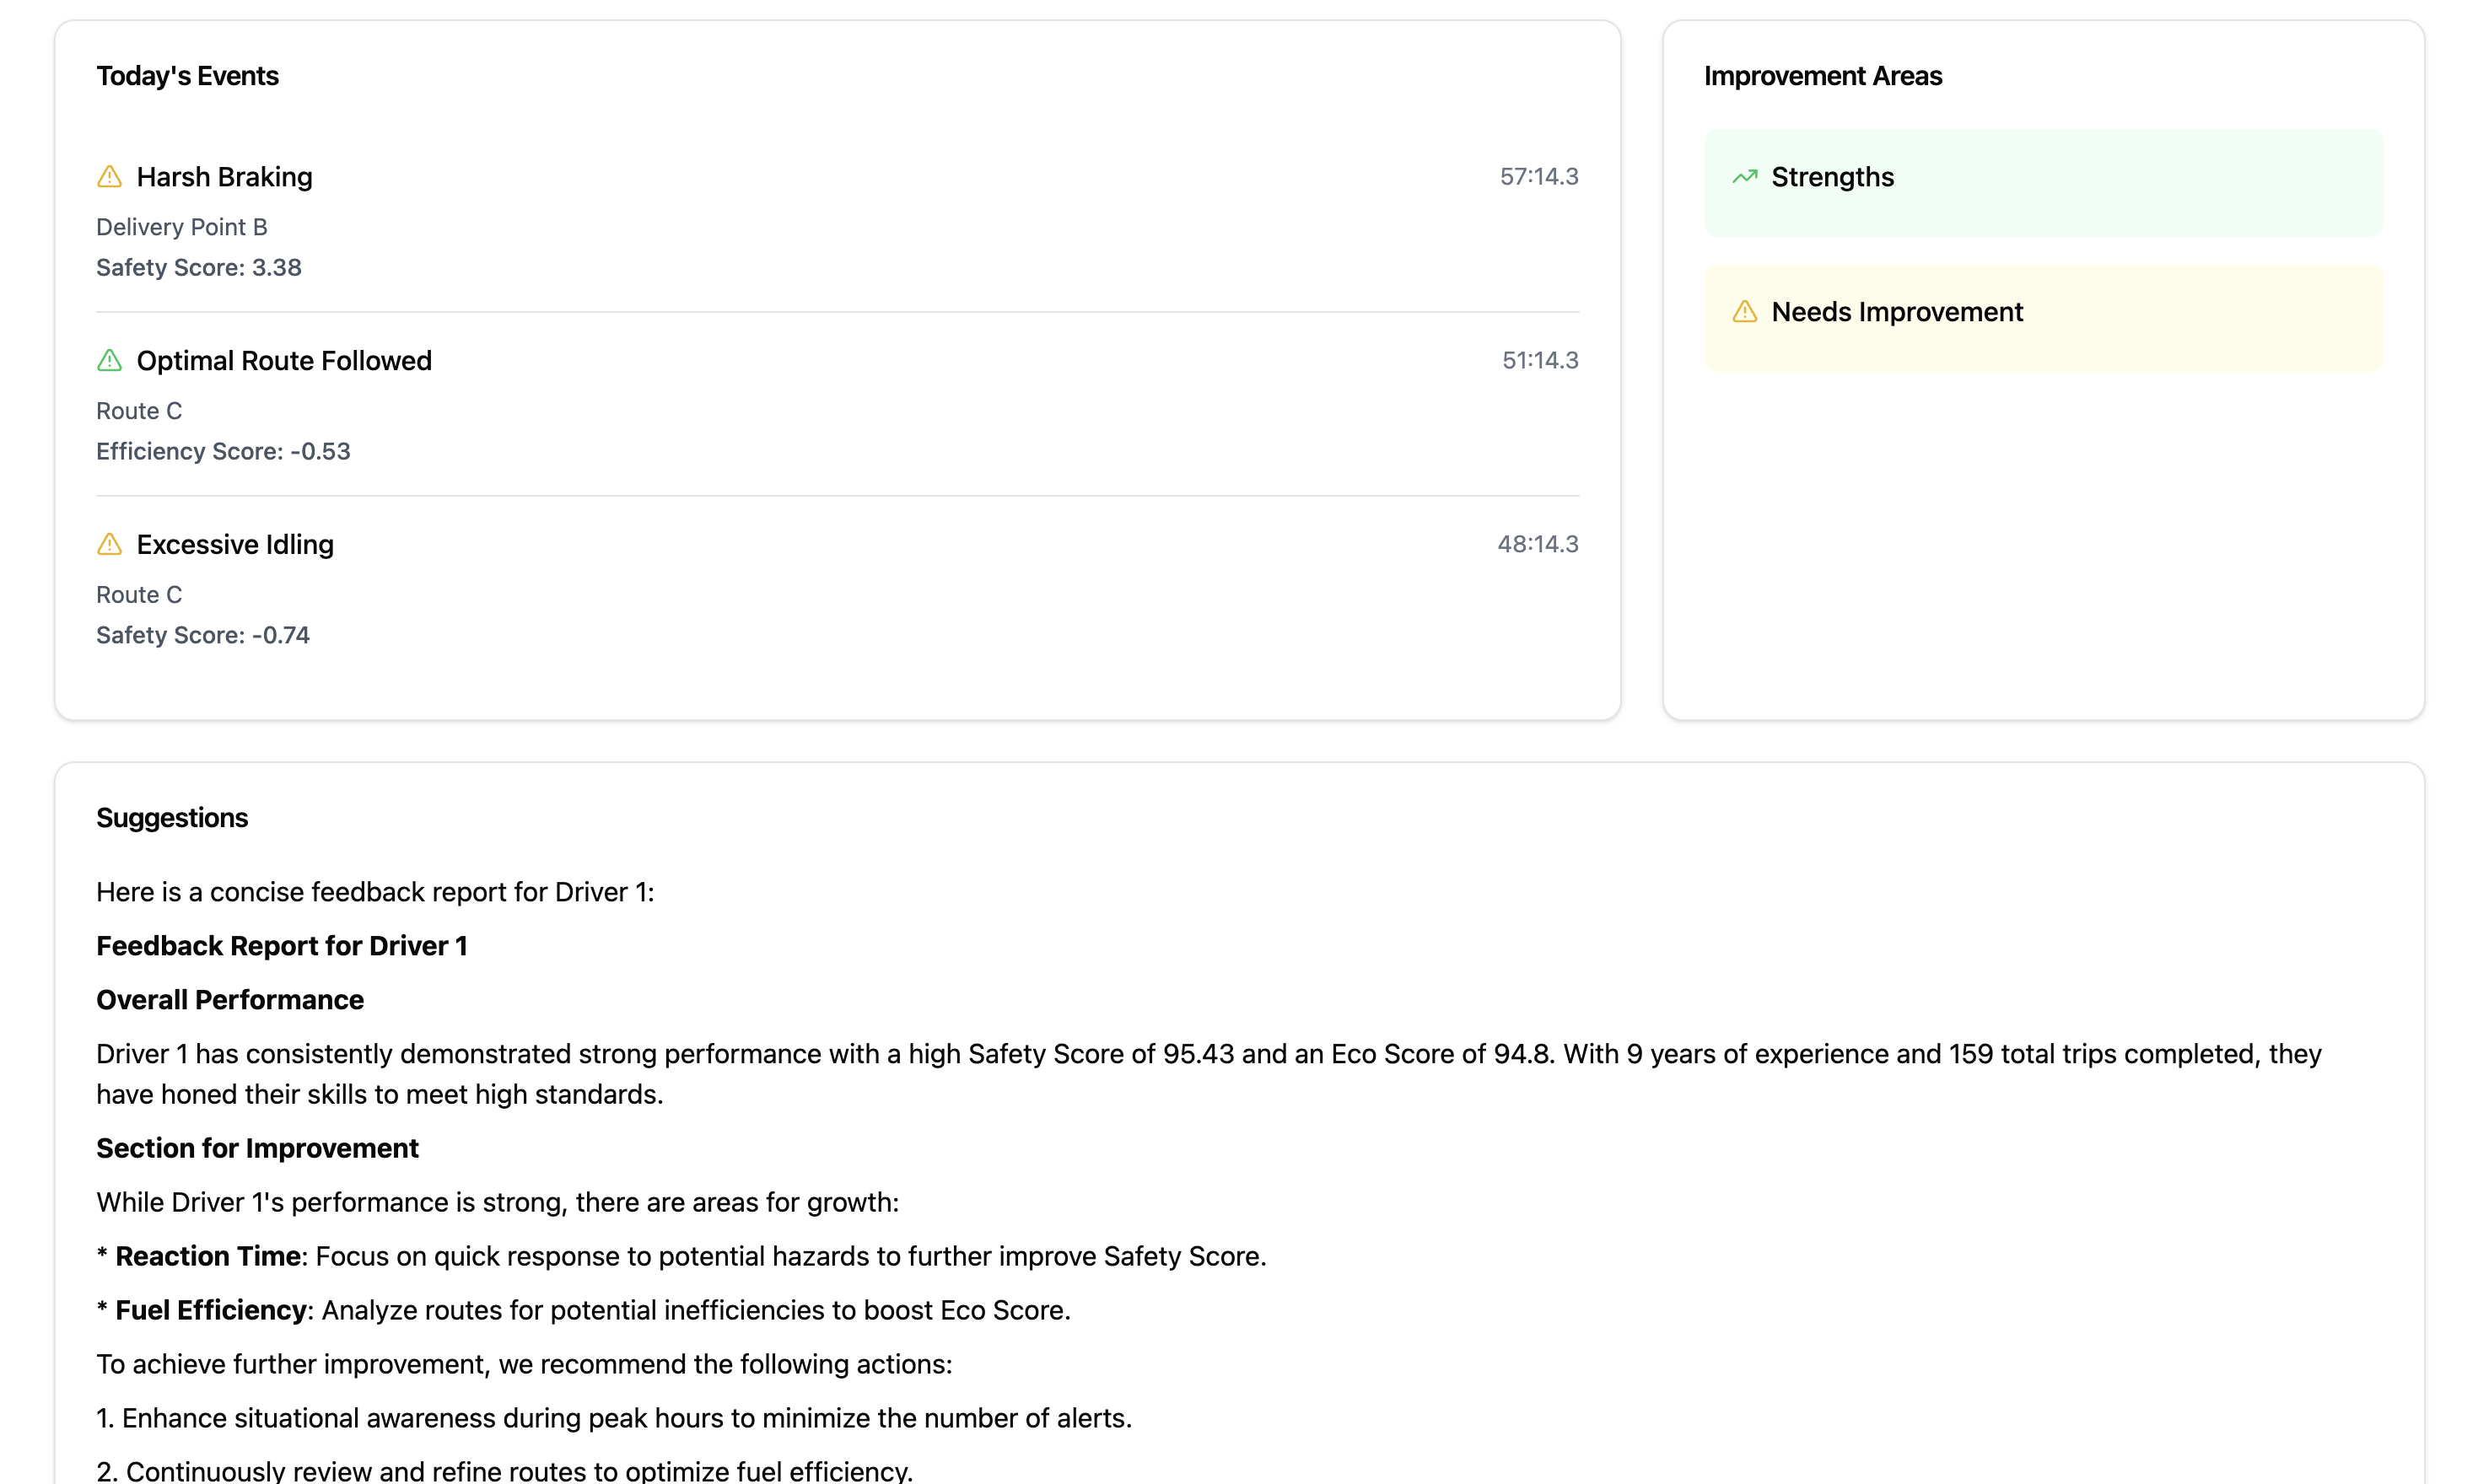
Task: Click the 51:14.3 event timestamp
Action: [x=1539, y=360]
